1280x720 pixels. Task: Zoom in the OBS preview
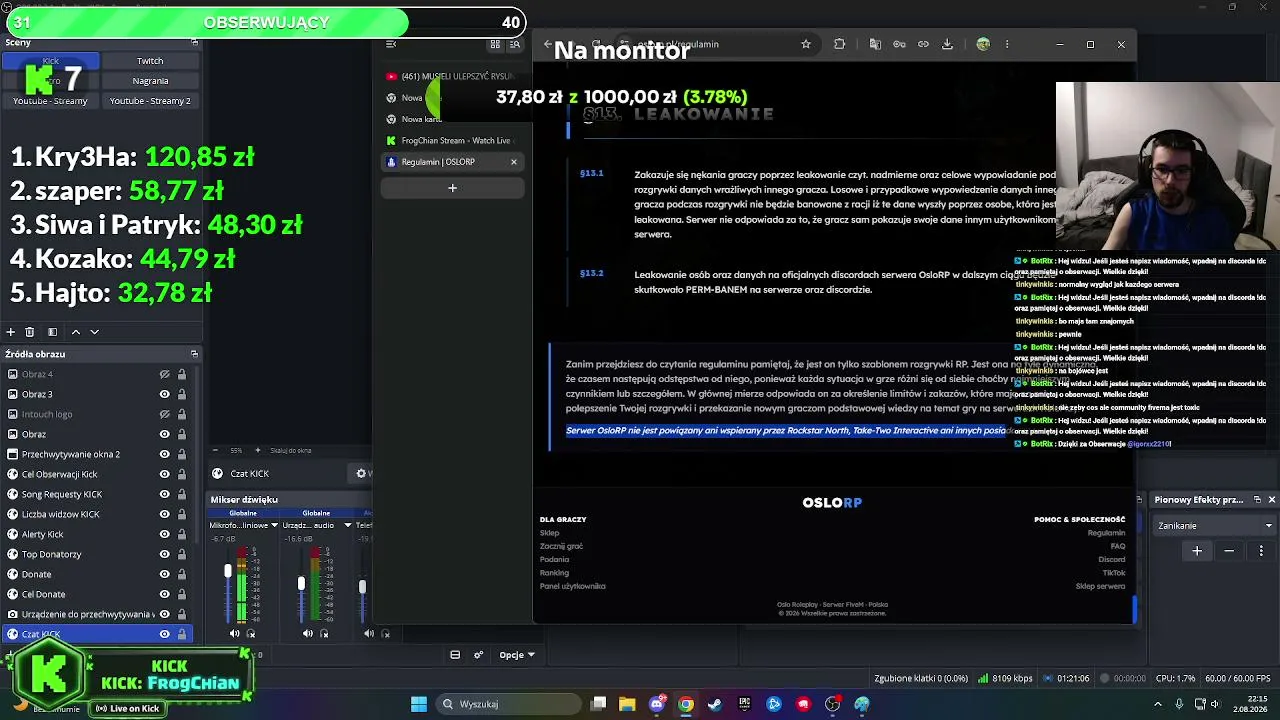[258, 451]
